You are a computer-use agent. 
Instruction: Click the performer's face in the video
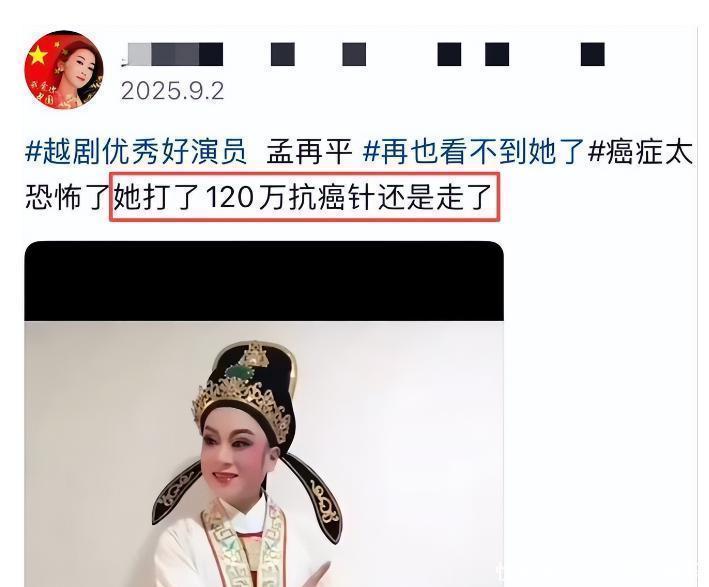point(235,454)
